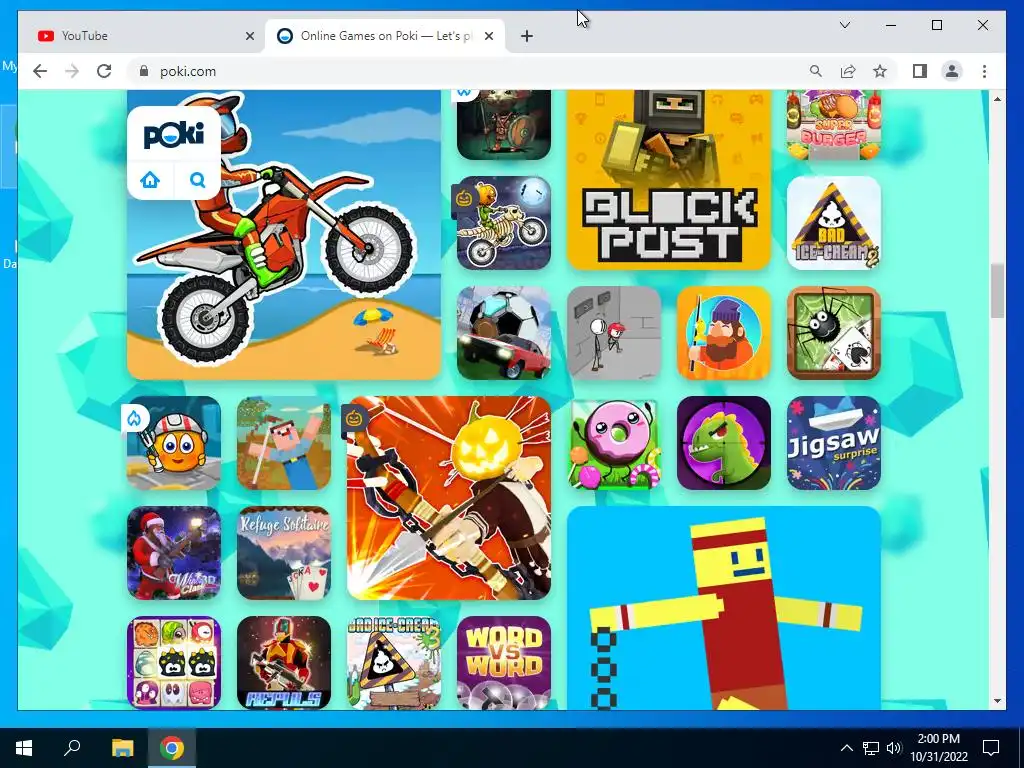Open the Repuls armored soldier game
This screenshot has width=1024, height=768.
[x=283, y=662]
